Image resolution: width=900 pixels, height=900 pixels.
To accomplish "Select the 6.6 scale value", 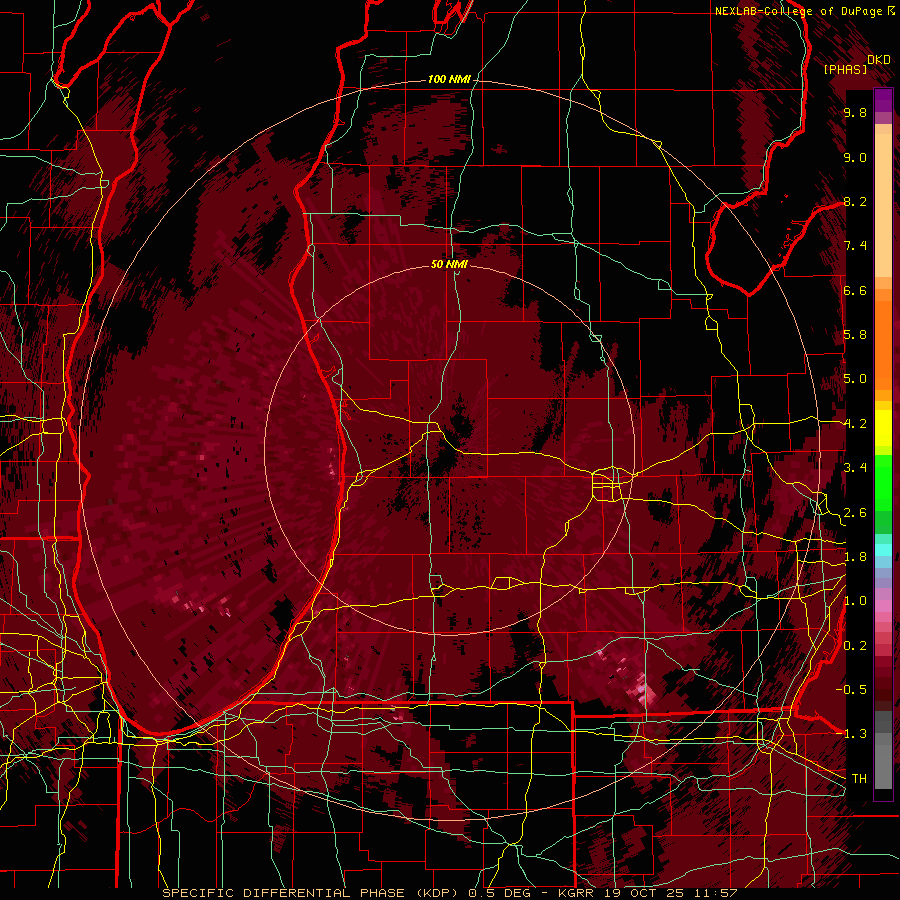I will point(855,290).
